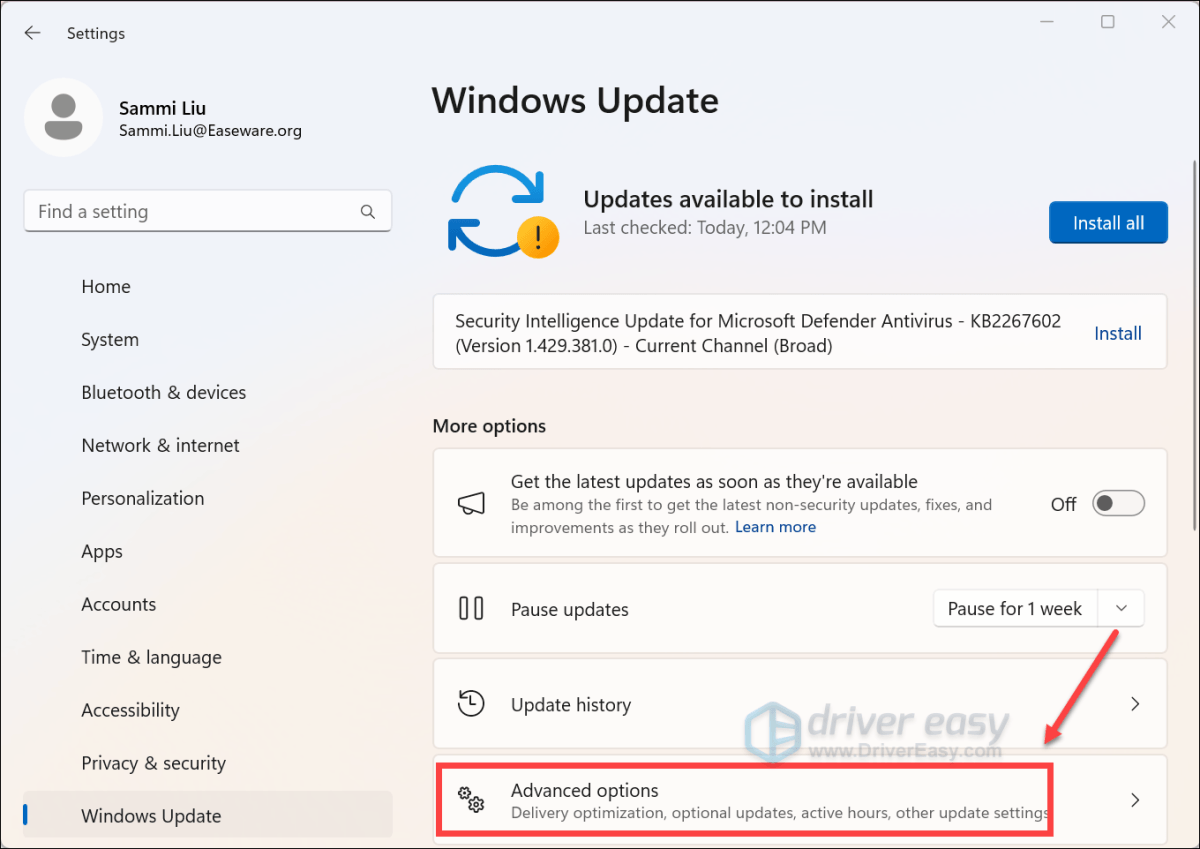
Task: Click the Install all button
Action: [1108, 222]
